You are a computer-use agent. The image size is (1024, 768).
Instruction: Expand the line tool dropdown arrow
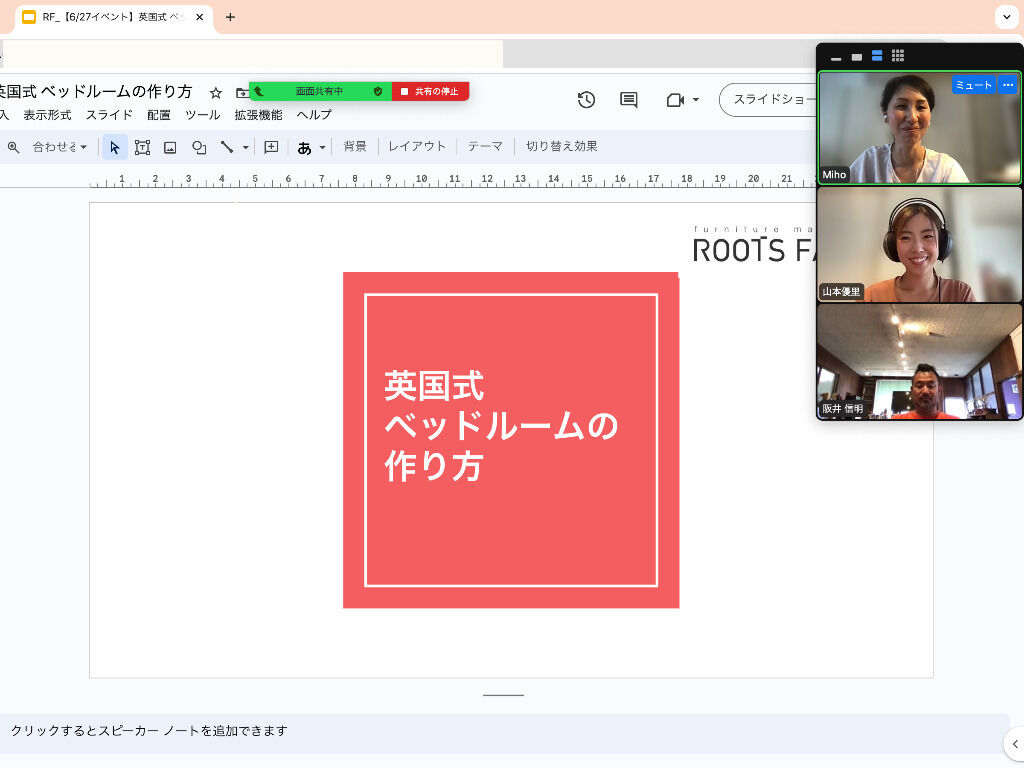pos(246,148)
